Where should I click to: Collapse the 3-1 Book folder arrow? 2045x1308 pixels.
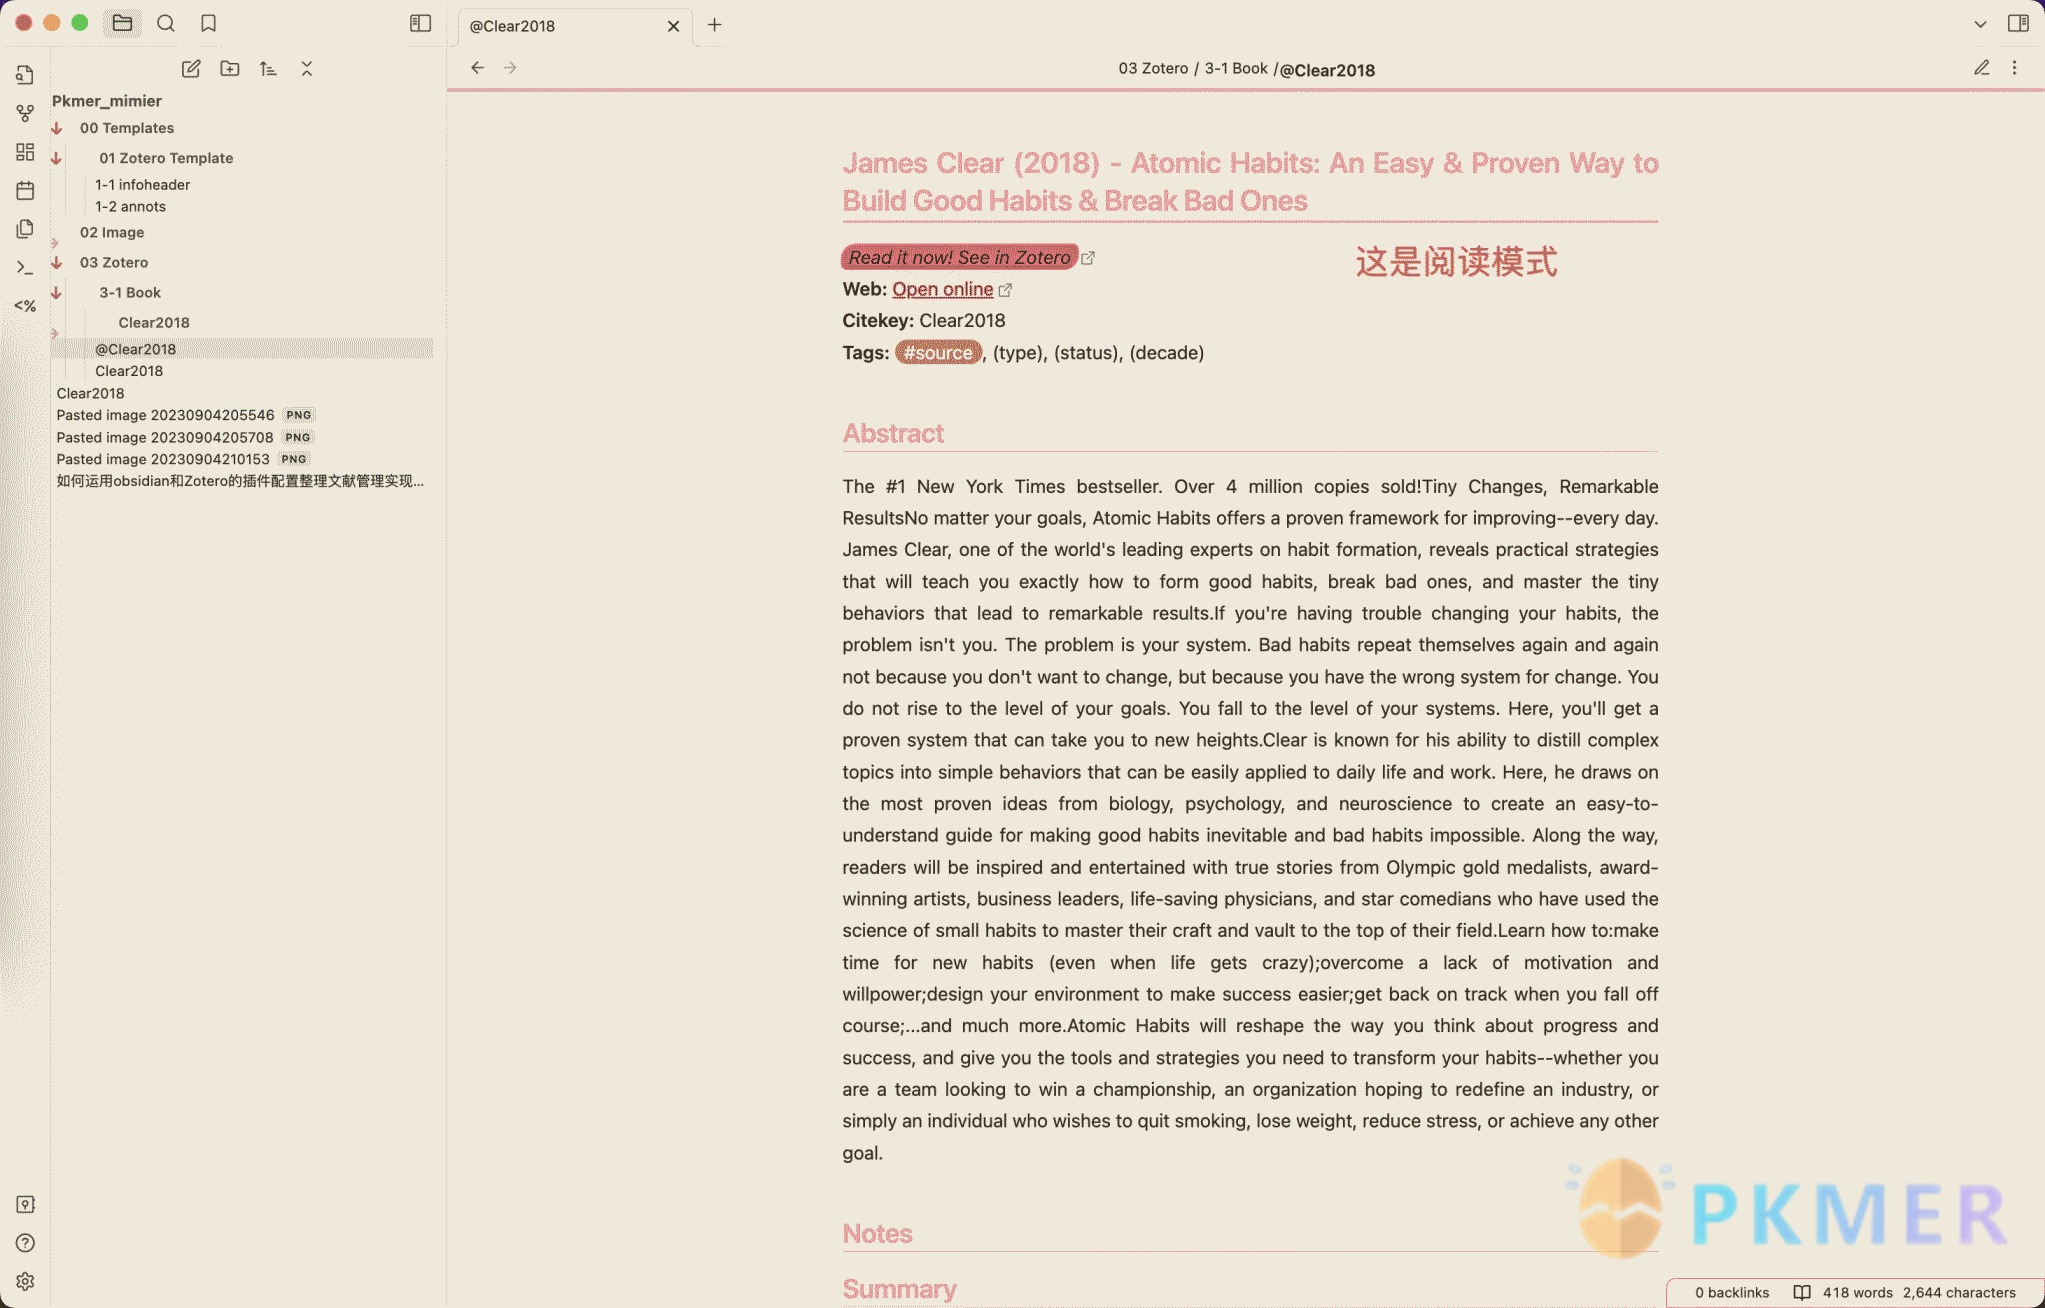click(57, 292)
